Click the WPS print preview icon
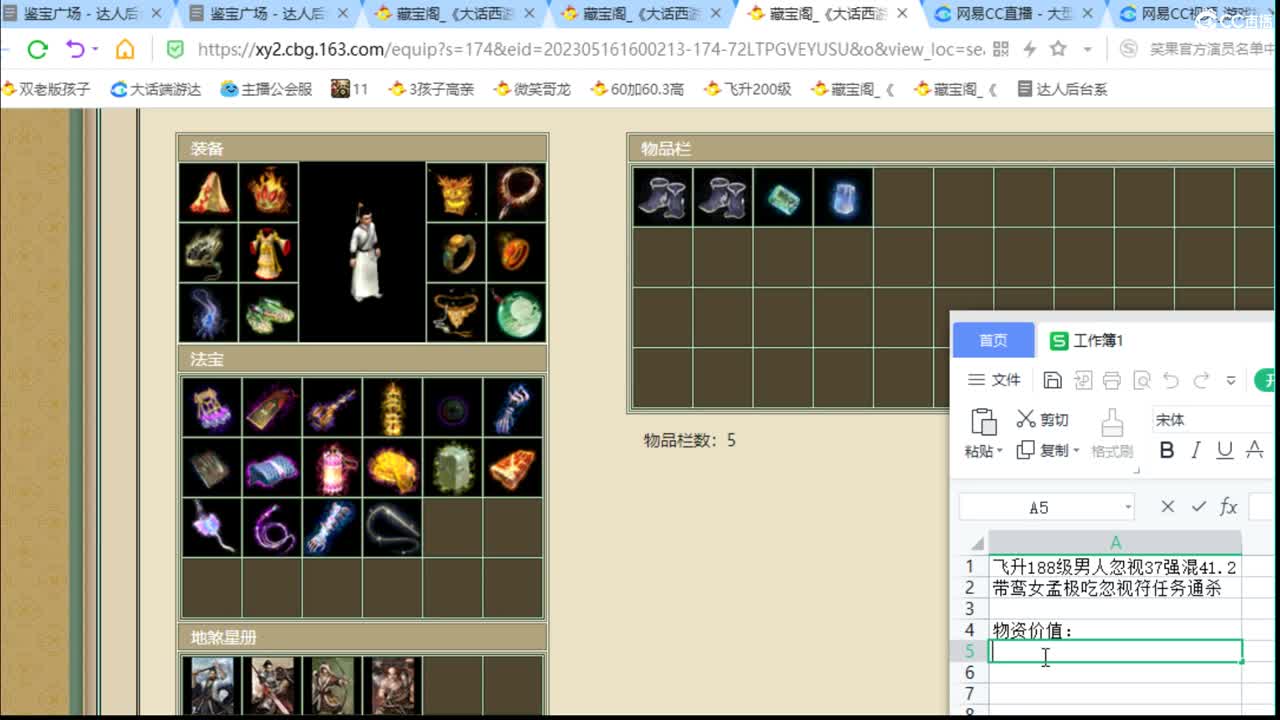Screen dimensions: 1280x720 pos(1142,380)
